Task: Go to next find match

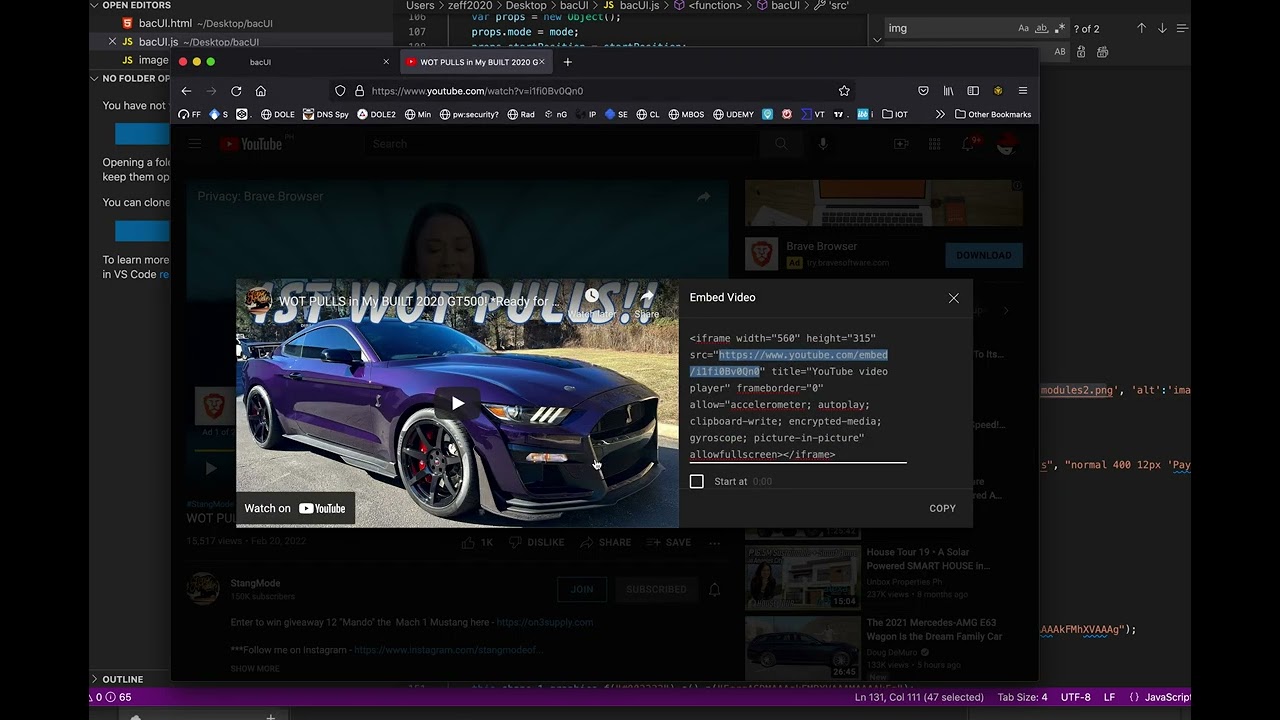Action: (x=1162, y=28)
